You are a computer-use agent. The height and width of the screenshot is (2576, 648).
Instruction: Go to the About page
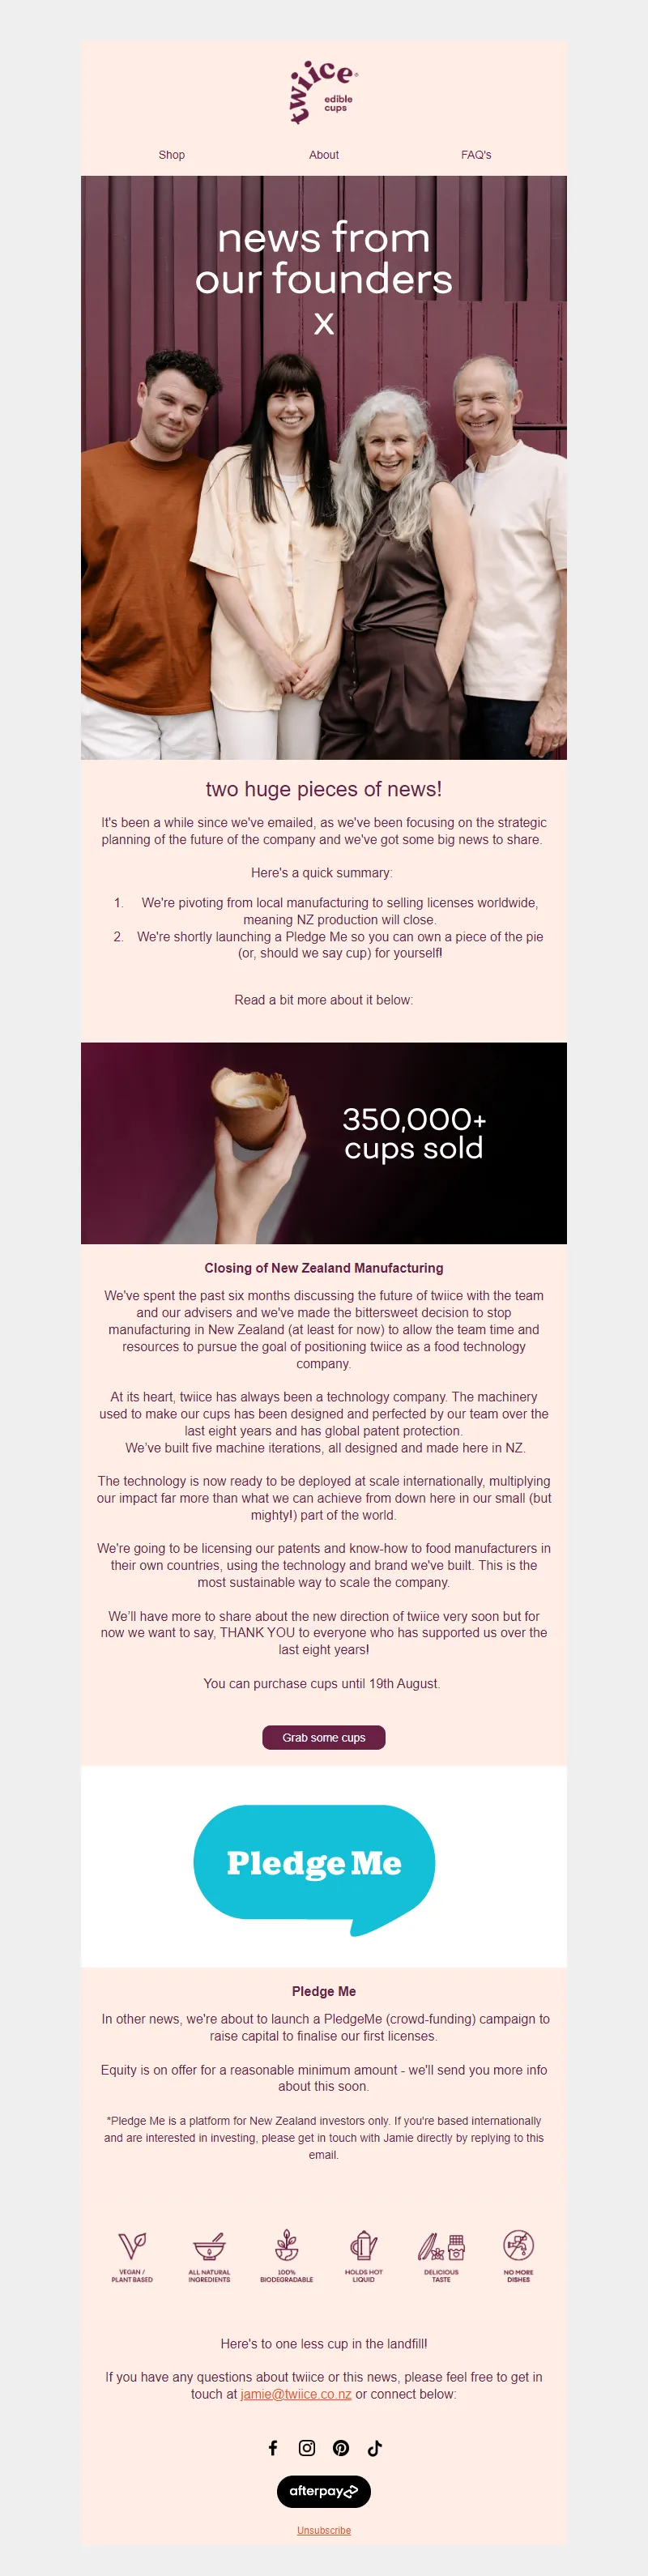click(324, 155)
